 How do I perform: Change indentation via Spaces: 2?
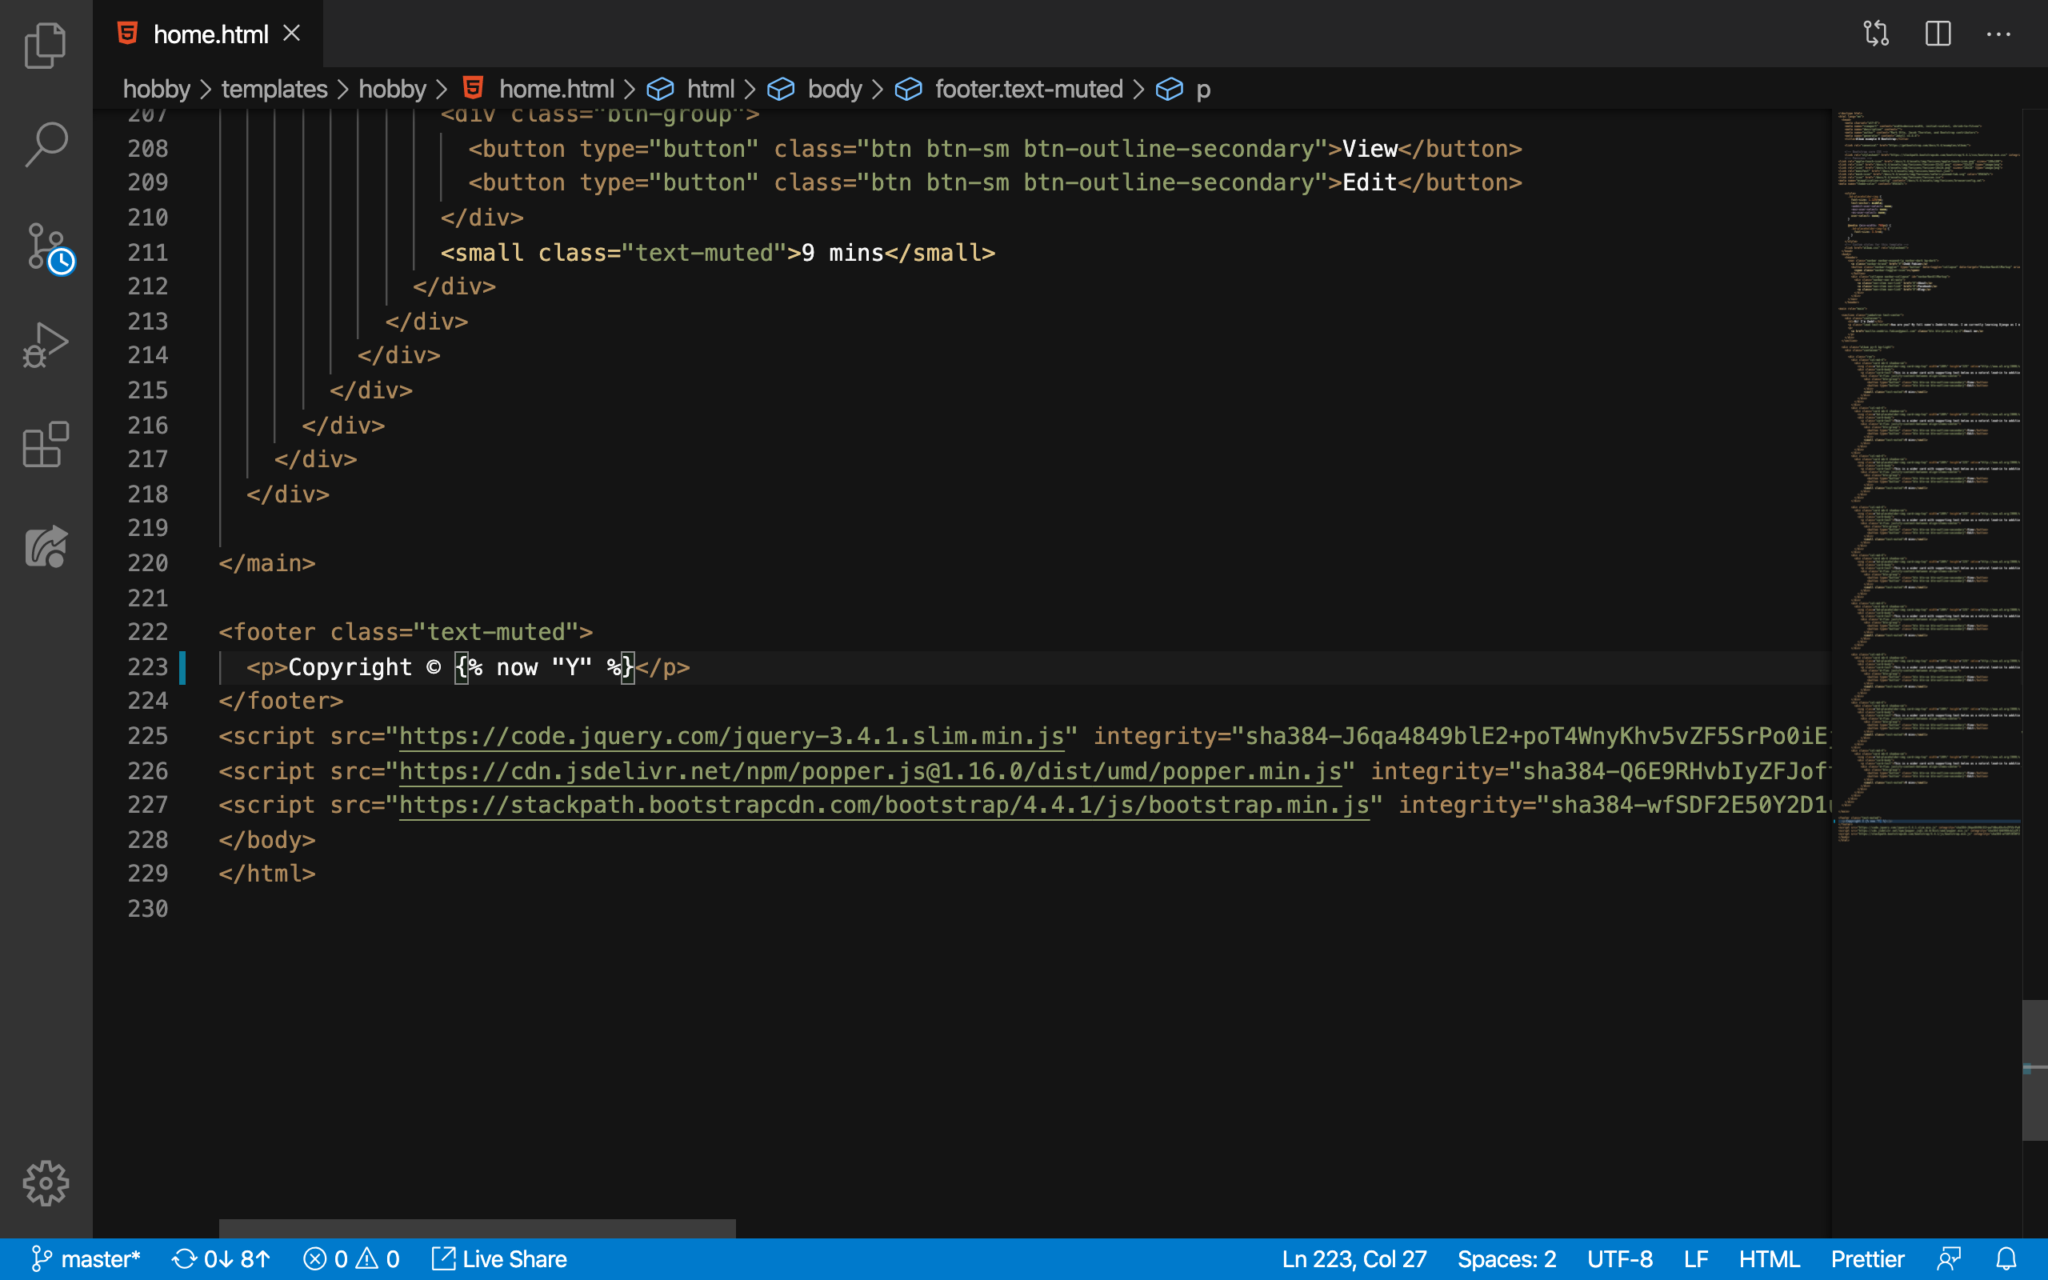click(1507, 1259)
